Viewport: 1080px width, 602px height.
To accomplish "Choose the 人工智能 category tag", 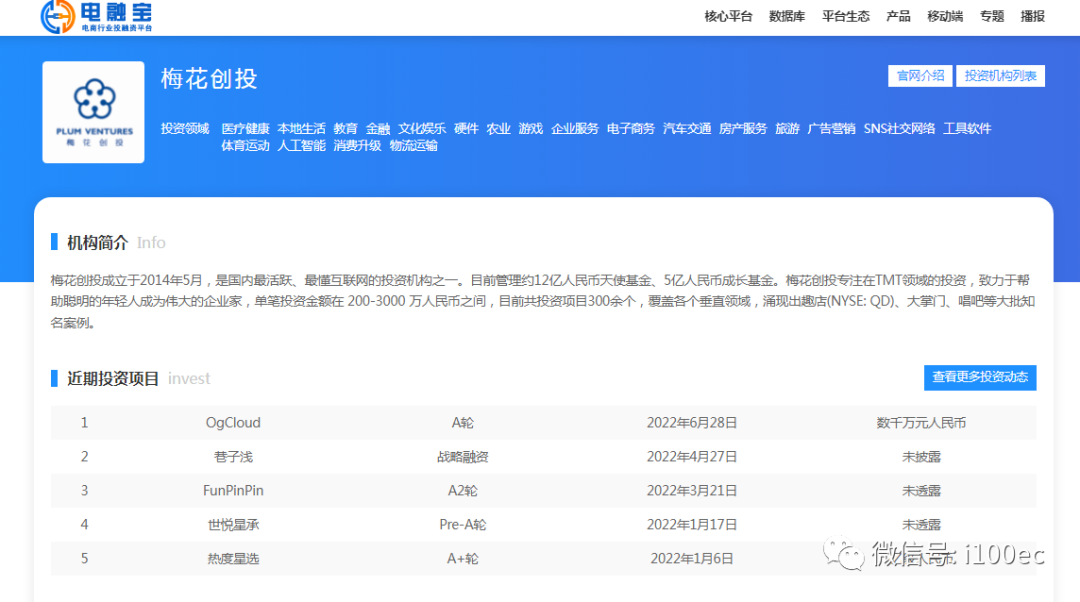I will pyautogui.click(x=301, y=146).
